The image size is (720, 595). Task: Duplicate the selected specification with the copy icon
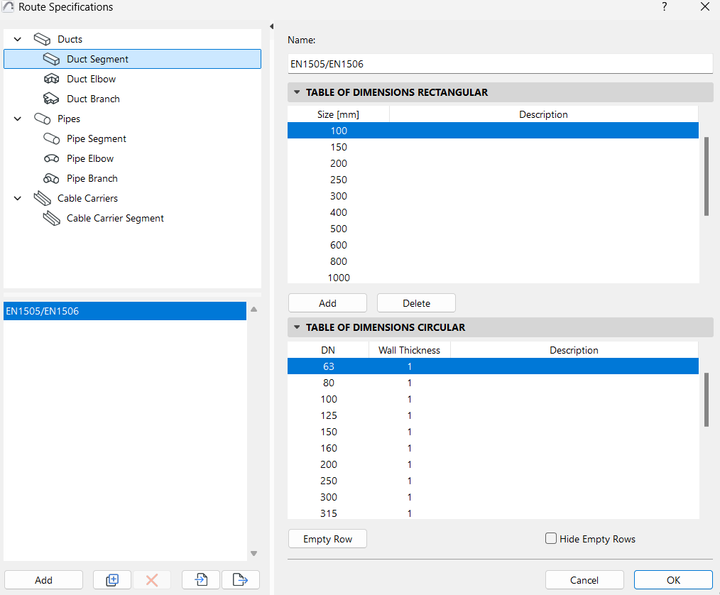[x=112, y=580]
